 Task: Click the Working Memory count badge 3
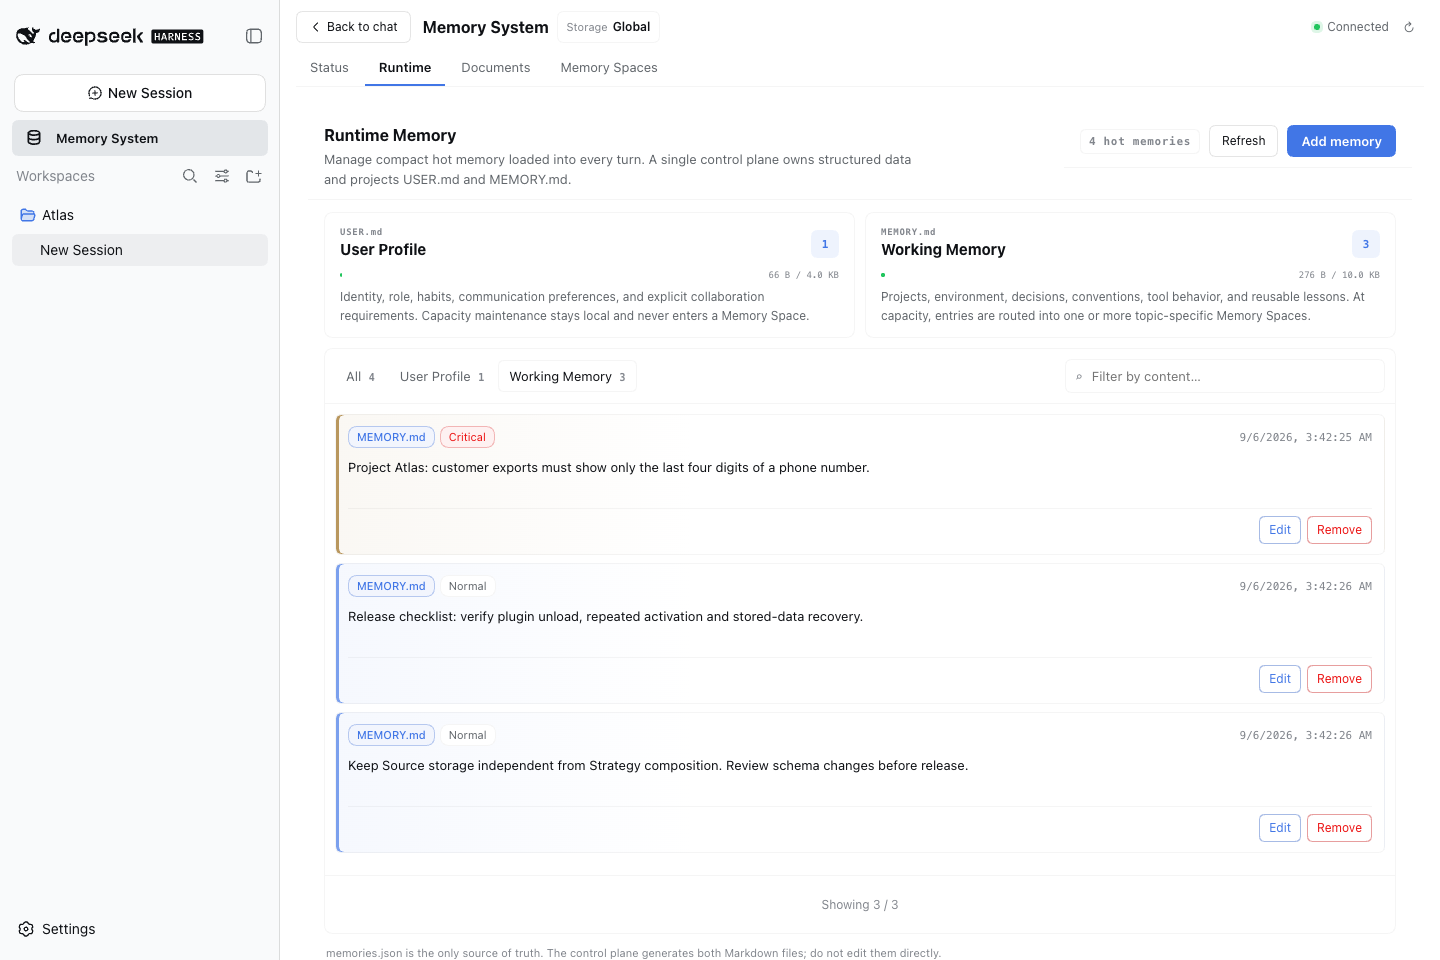pos(1366,244)
